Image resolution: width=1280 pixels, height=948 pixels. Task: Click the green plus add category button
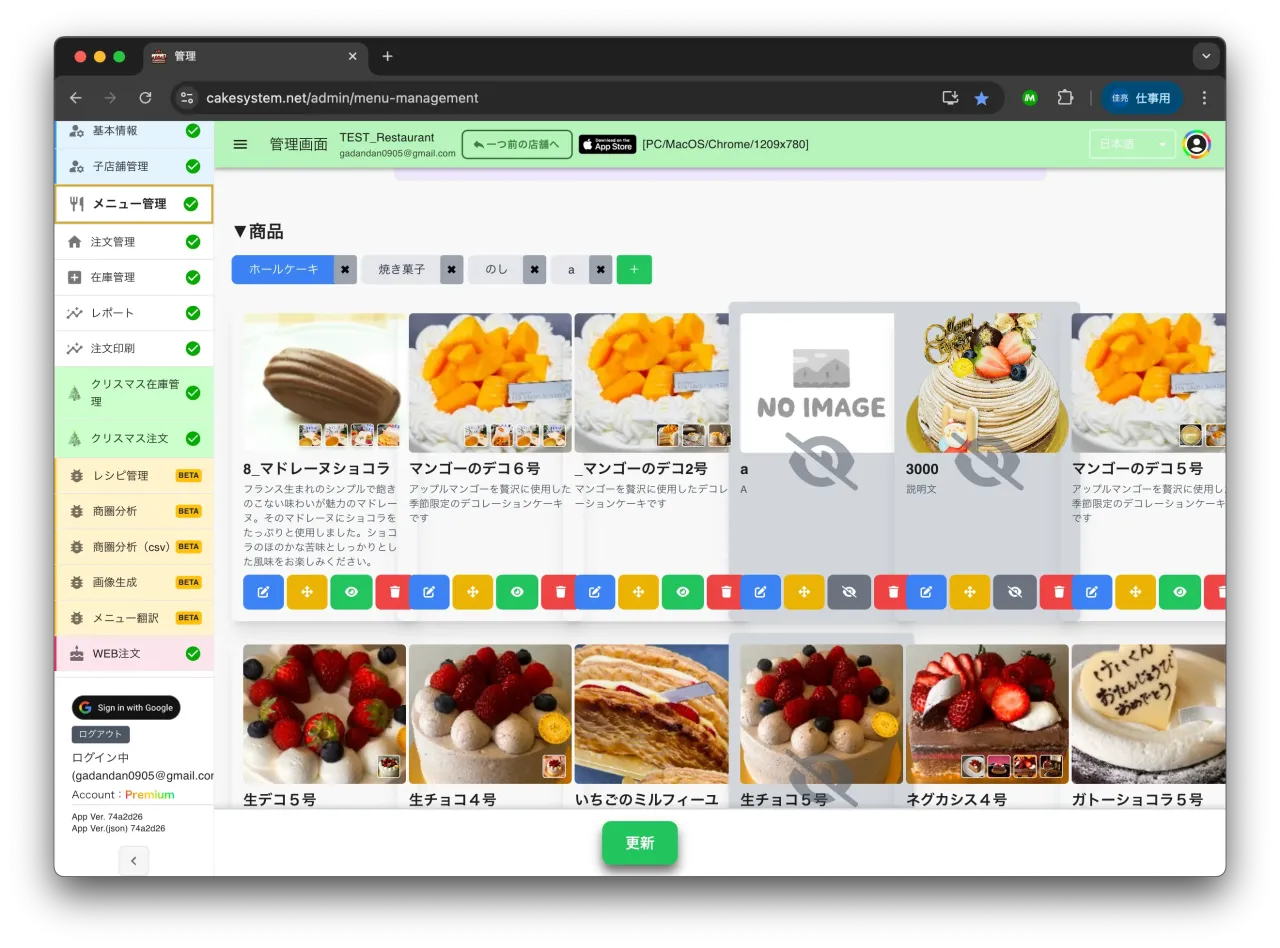(x=634, y=269)
